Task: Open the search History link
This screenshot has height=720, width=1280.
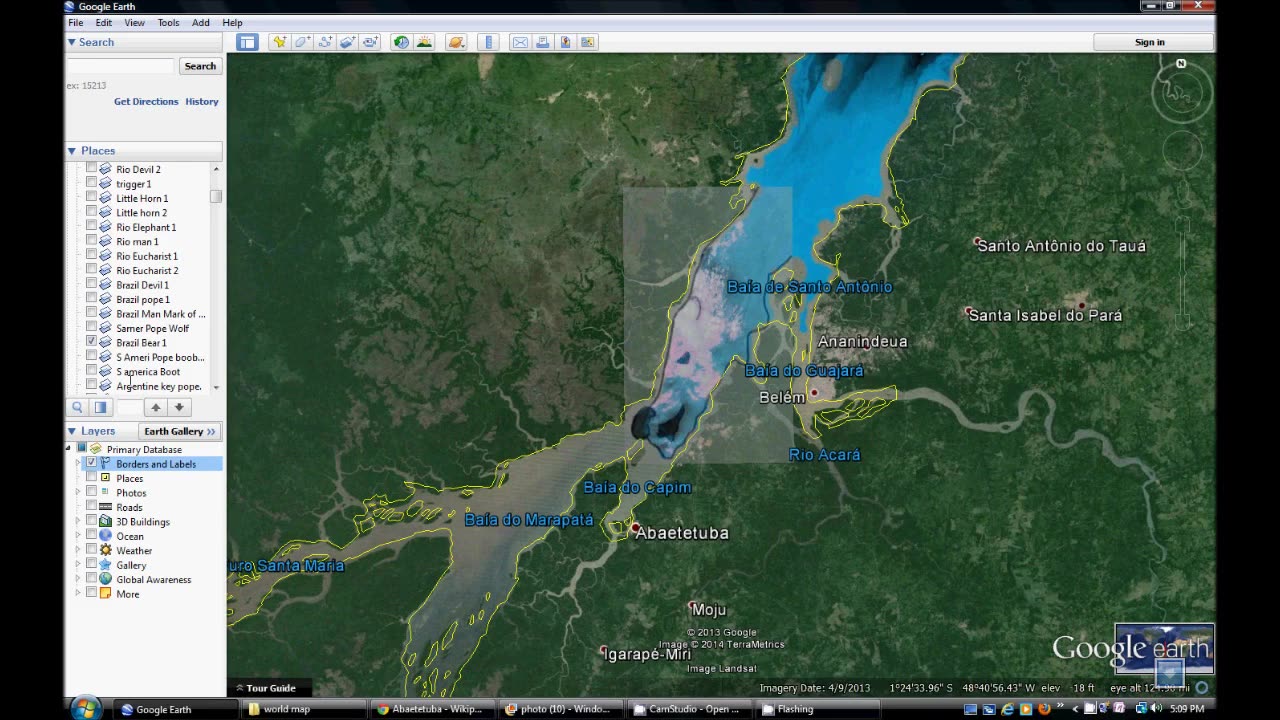Action: point(202,101)
